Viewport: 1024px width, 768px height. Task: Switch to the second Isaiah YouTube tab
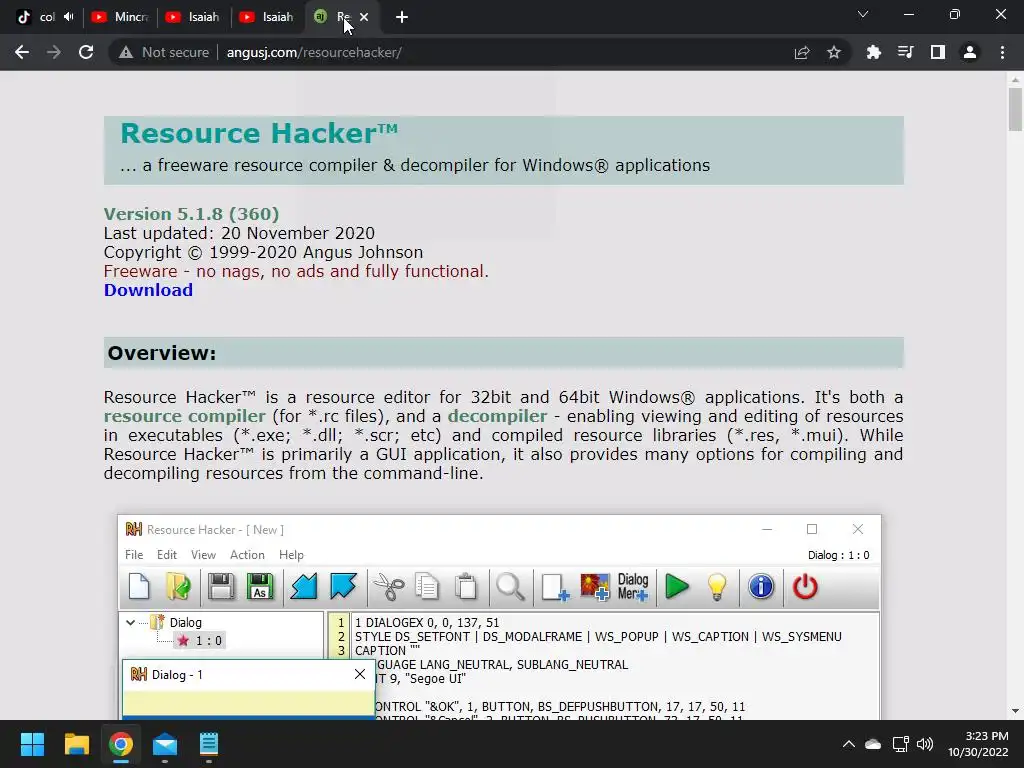pyautogui.click(x=268, y=17)
